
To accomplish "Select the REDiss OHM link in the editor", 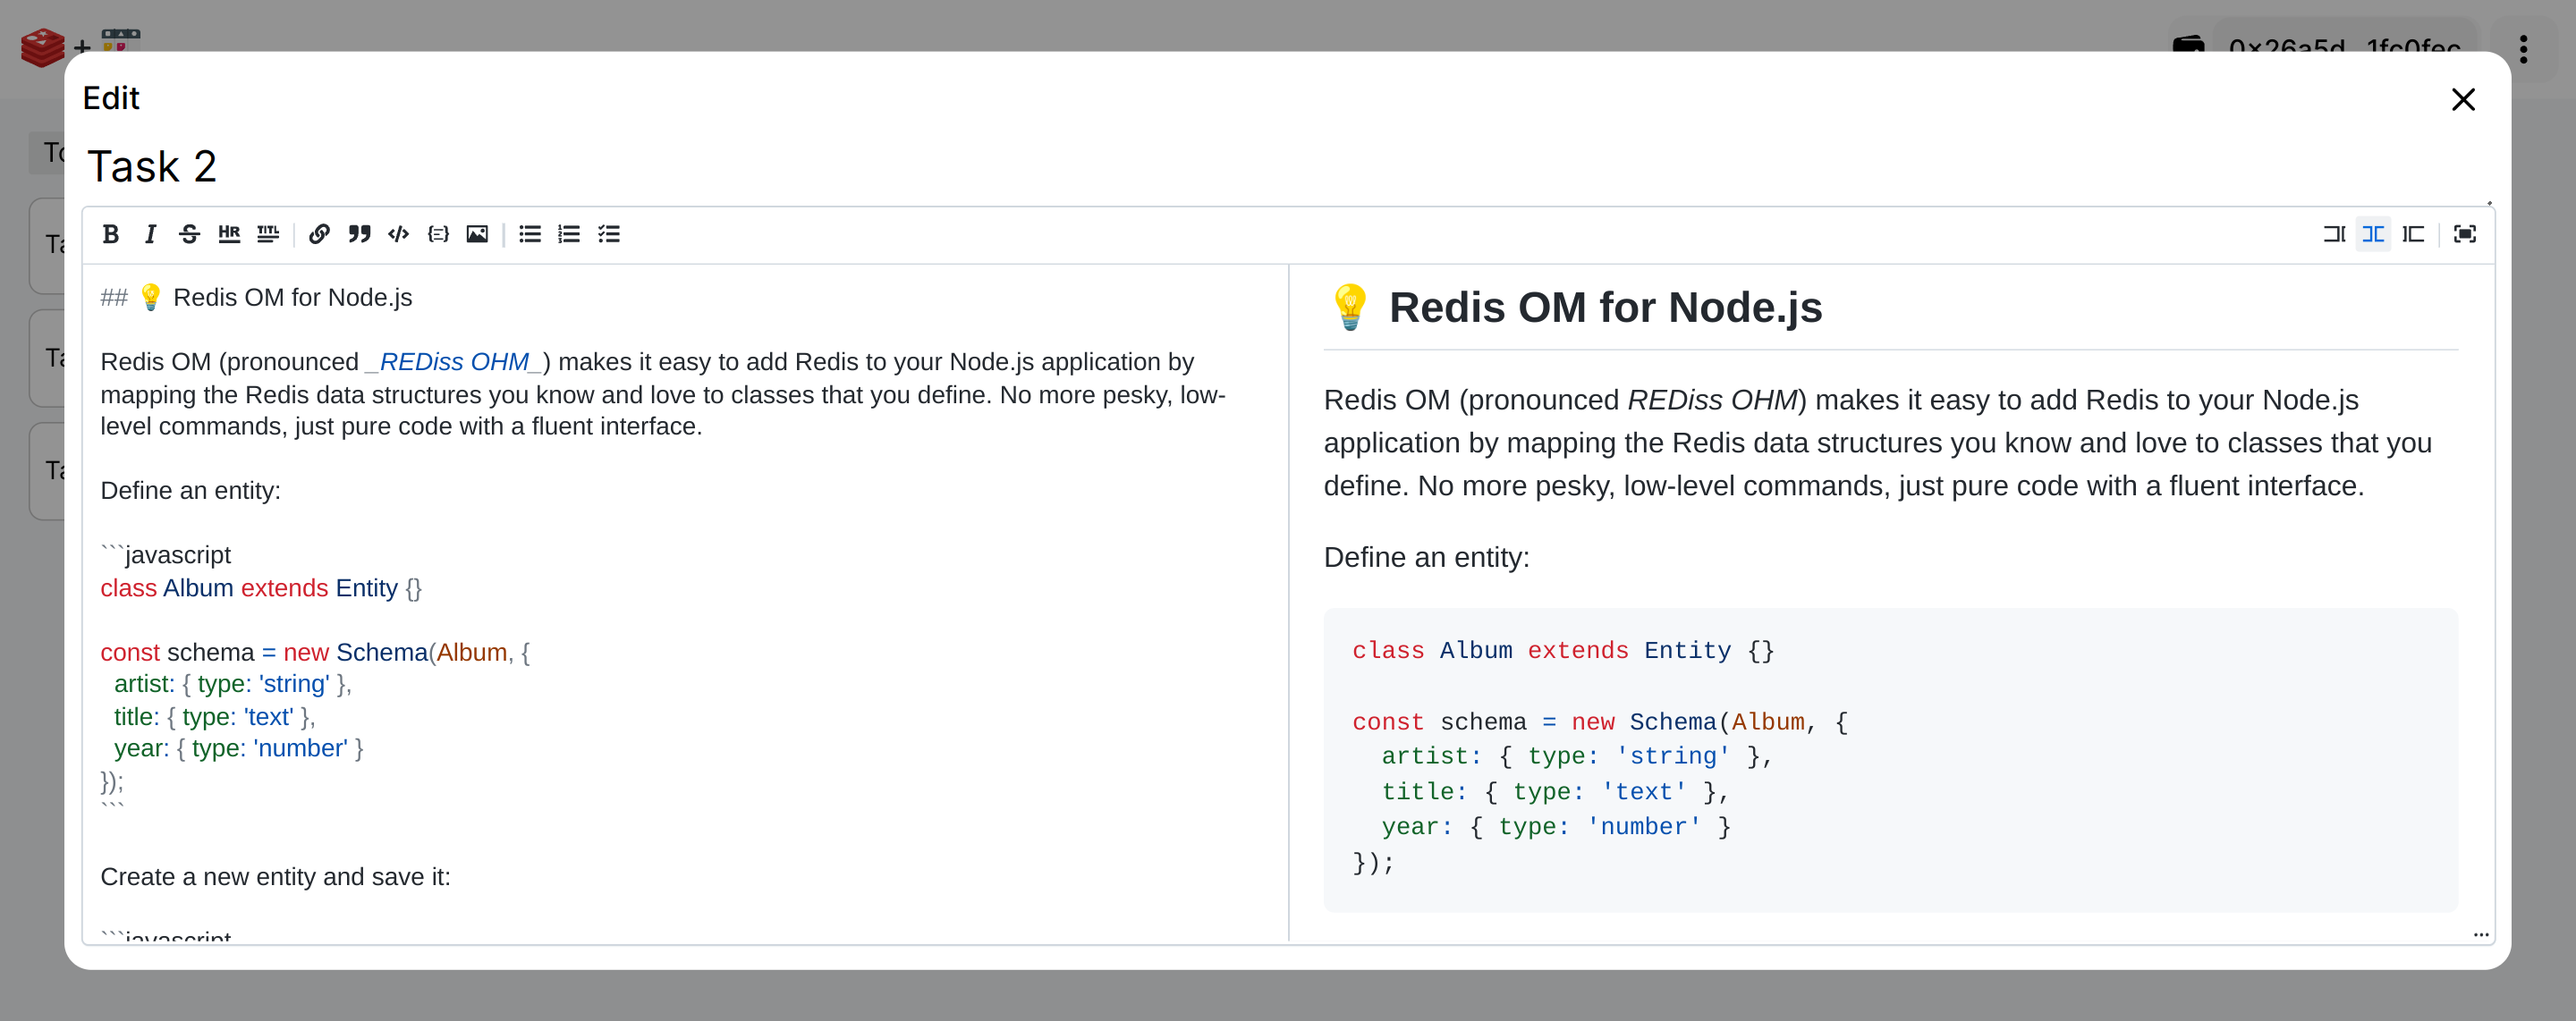I will (455, 362).
